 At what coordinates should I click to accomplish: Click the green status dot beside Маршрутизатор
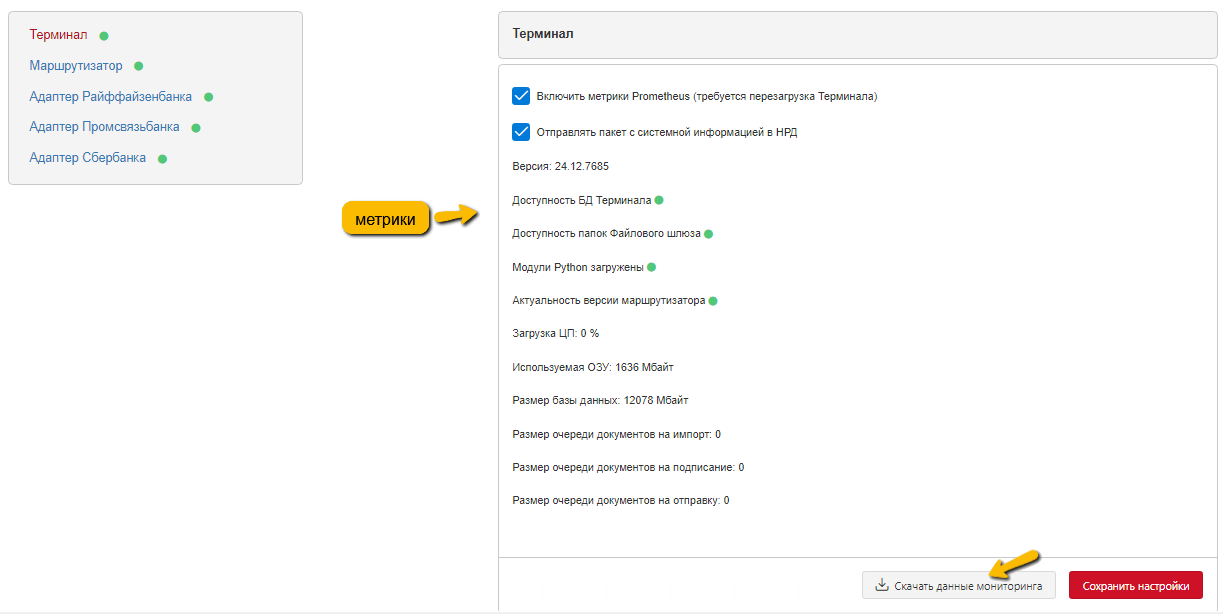tap(139, 67)
